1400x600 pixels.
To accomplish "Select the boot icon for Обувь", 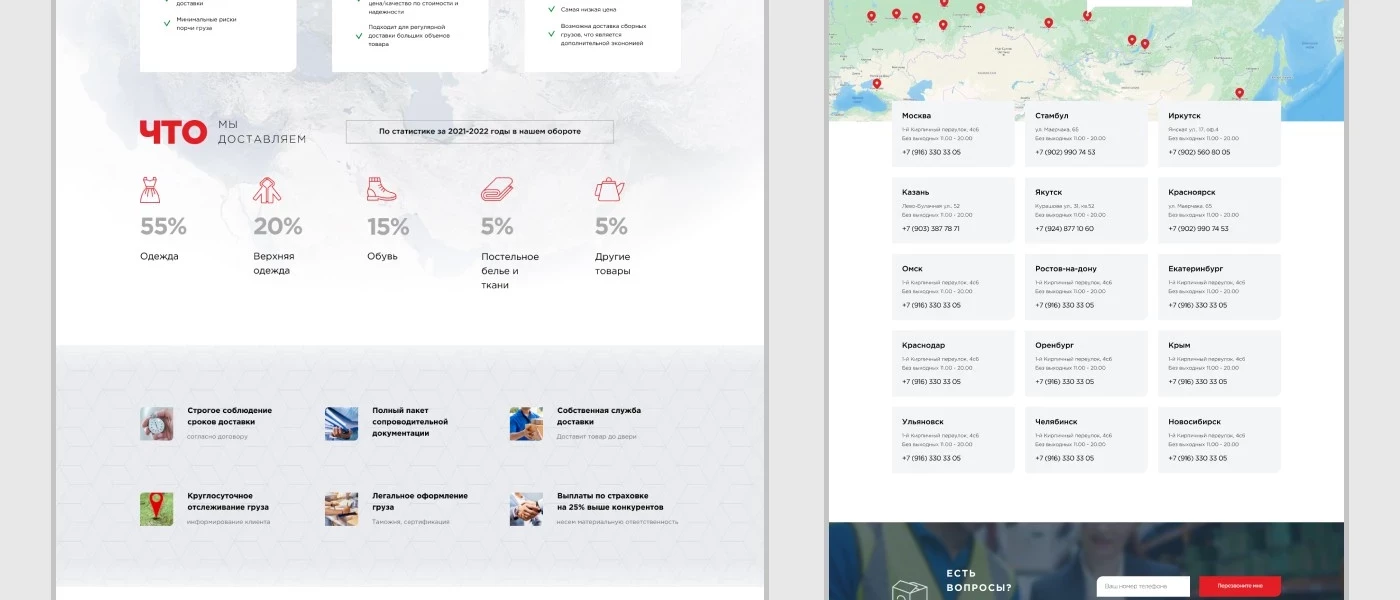I will point(381,189).
